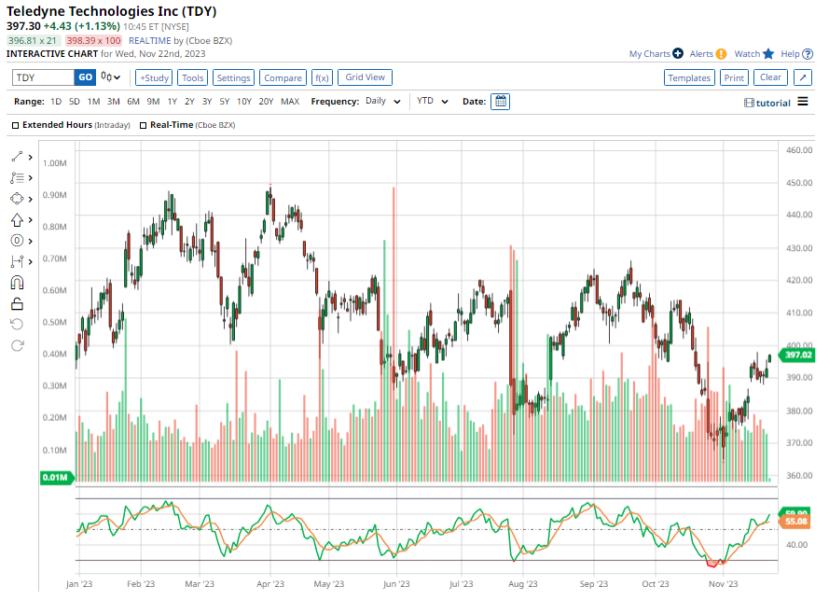829x600 pixels.
Task: Click the green 397.02 price marker
Action: coord(797,355)
